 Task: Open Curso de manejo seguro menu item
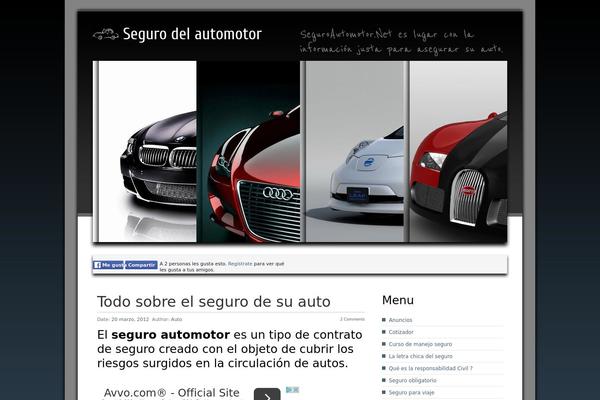tap(420, 344)
